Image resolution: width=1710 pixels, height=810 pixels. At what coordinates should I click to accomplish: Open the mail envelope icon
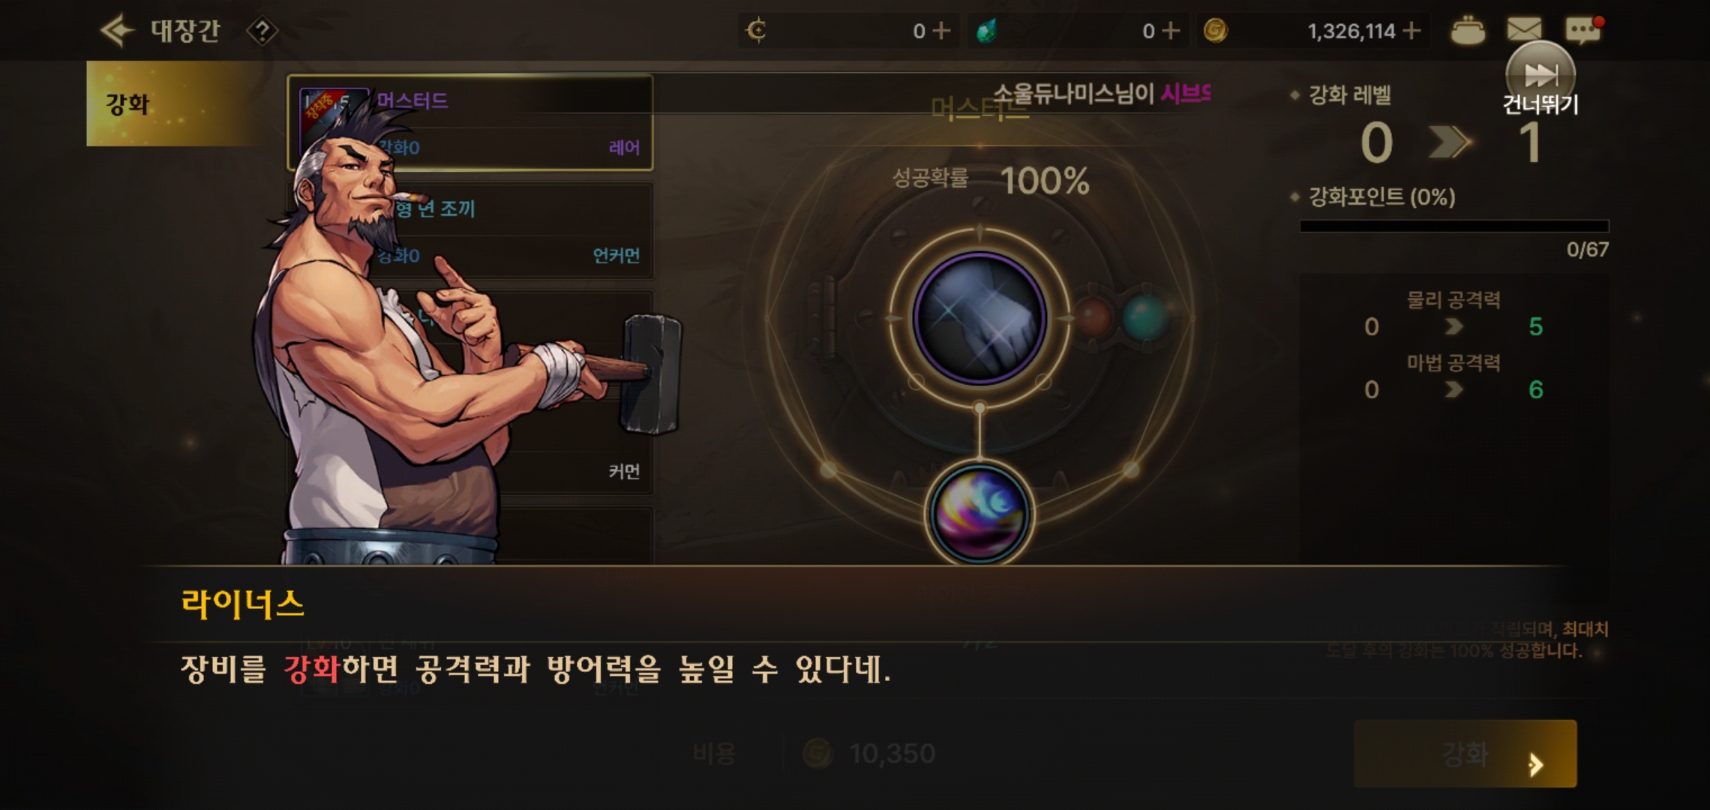pos(1524,31)
